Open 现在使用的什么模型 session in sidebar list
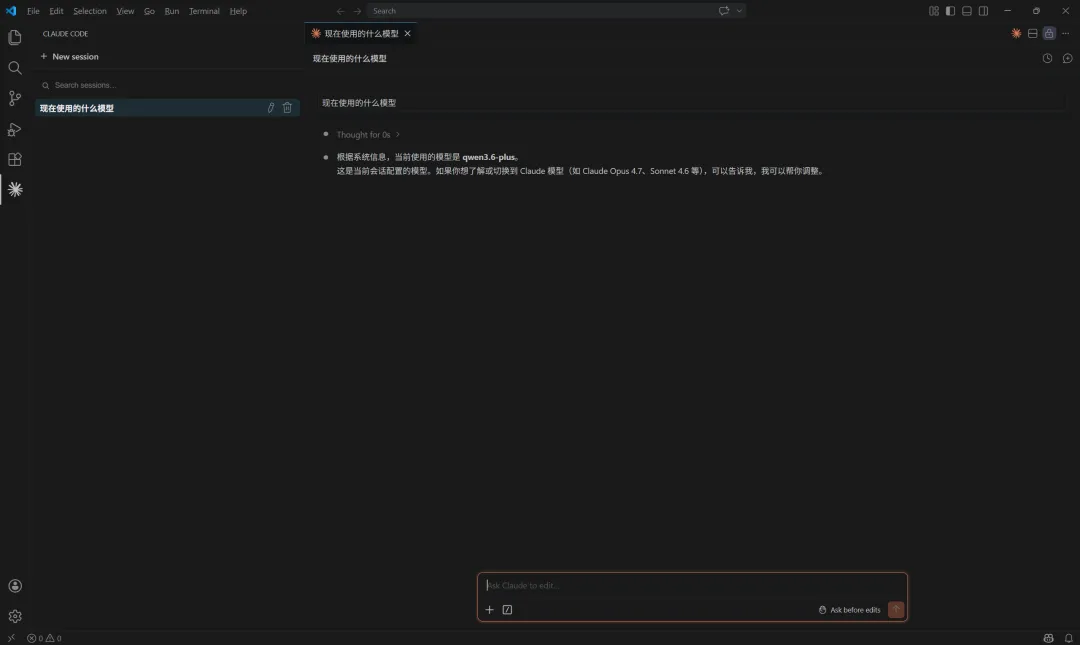Image resolution: width=1080 pixels, height=645 pixels. (x=167, y=108)
